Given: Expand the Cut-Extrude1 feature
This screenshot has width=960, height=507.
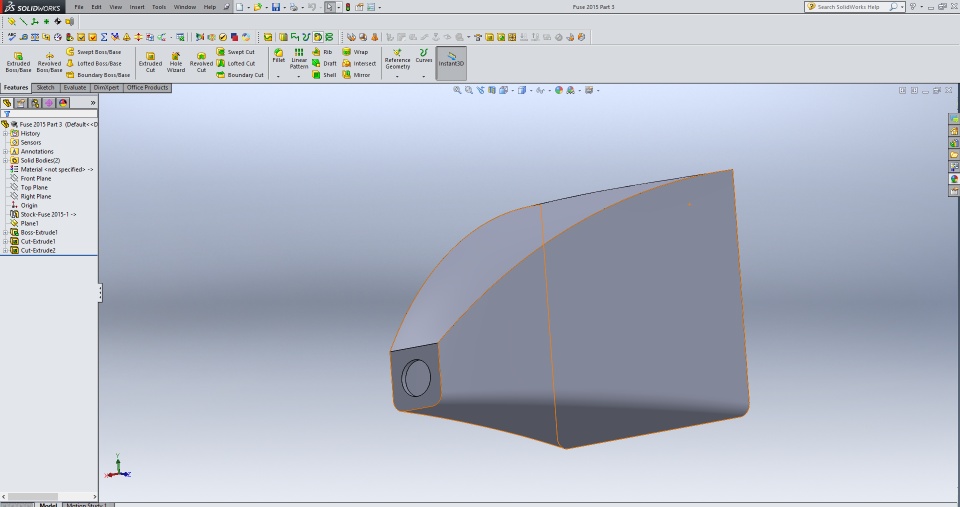Looking at the screenshot, I should point(6,241).
